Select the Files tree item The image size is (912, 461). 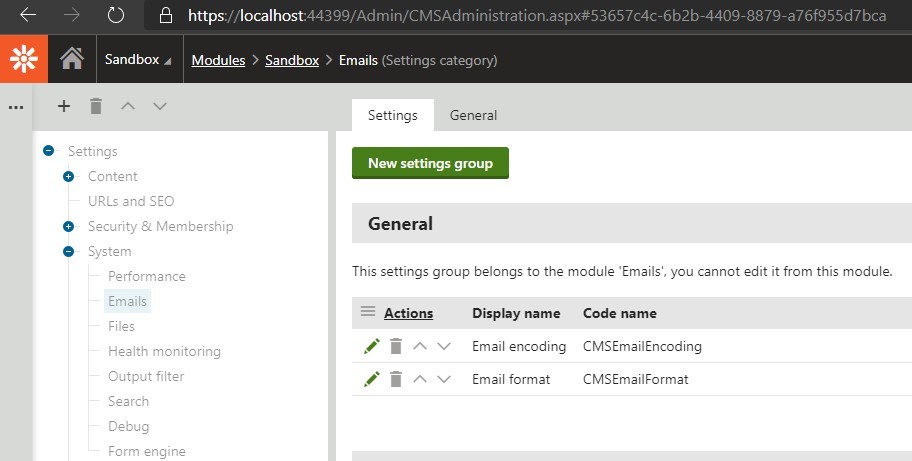(121, 326)
